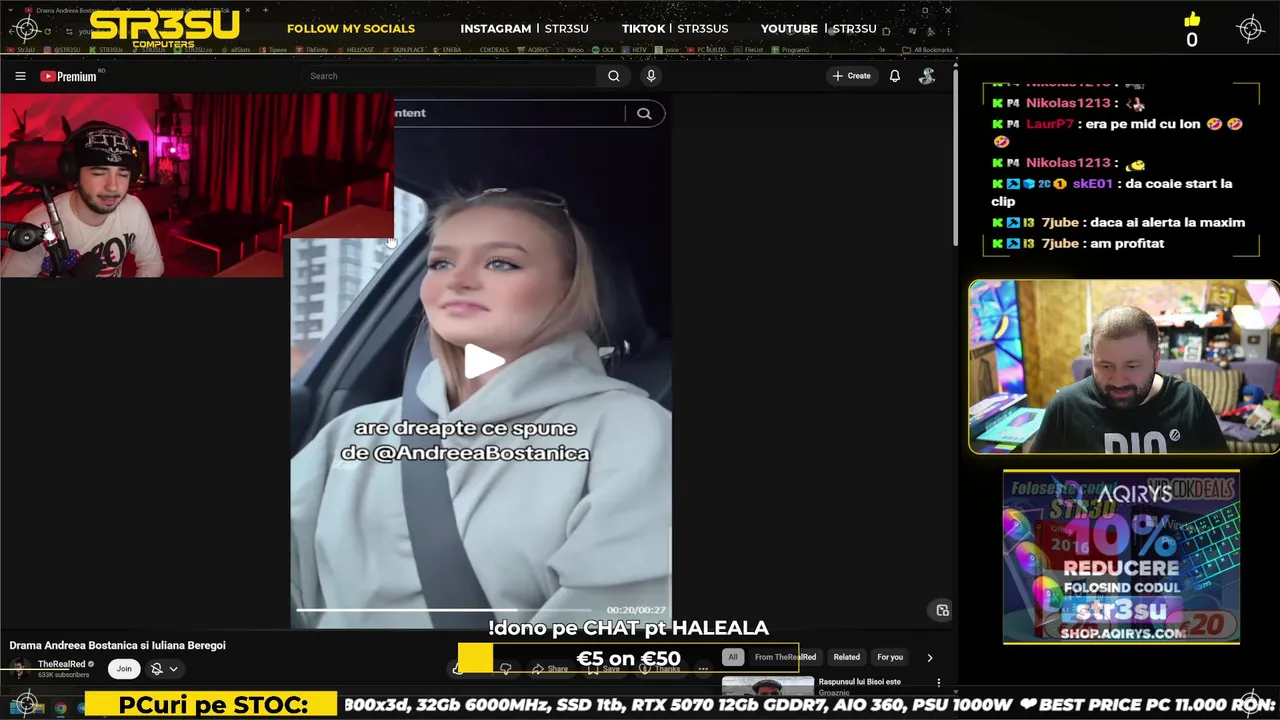Click the YouTube search magnifier button
The width and height of the screenshot is (1280, 720).
click(x=614, y=76)
